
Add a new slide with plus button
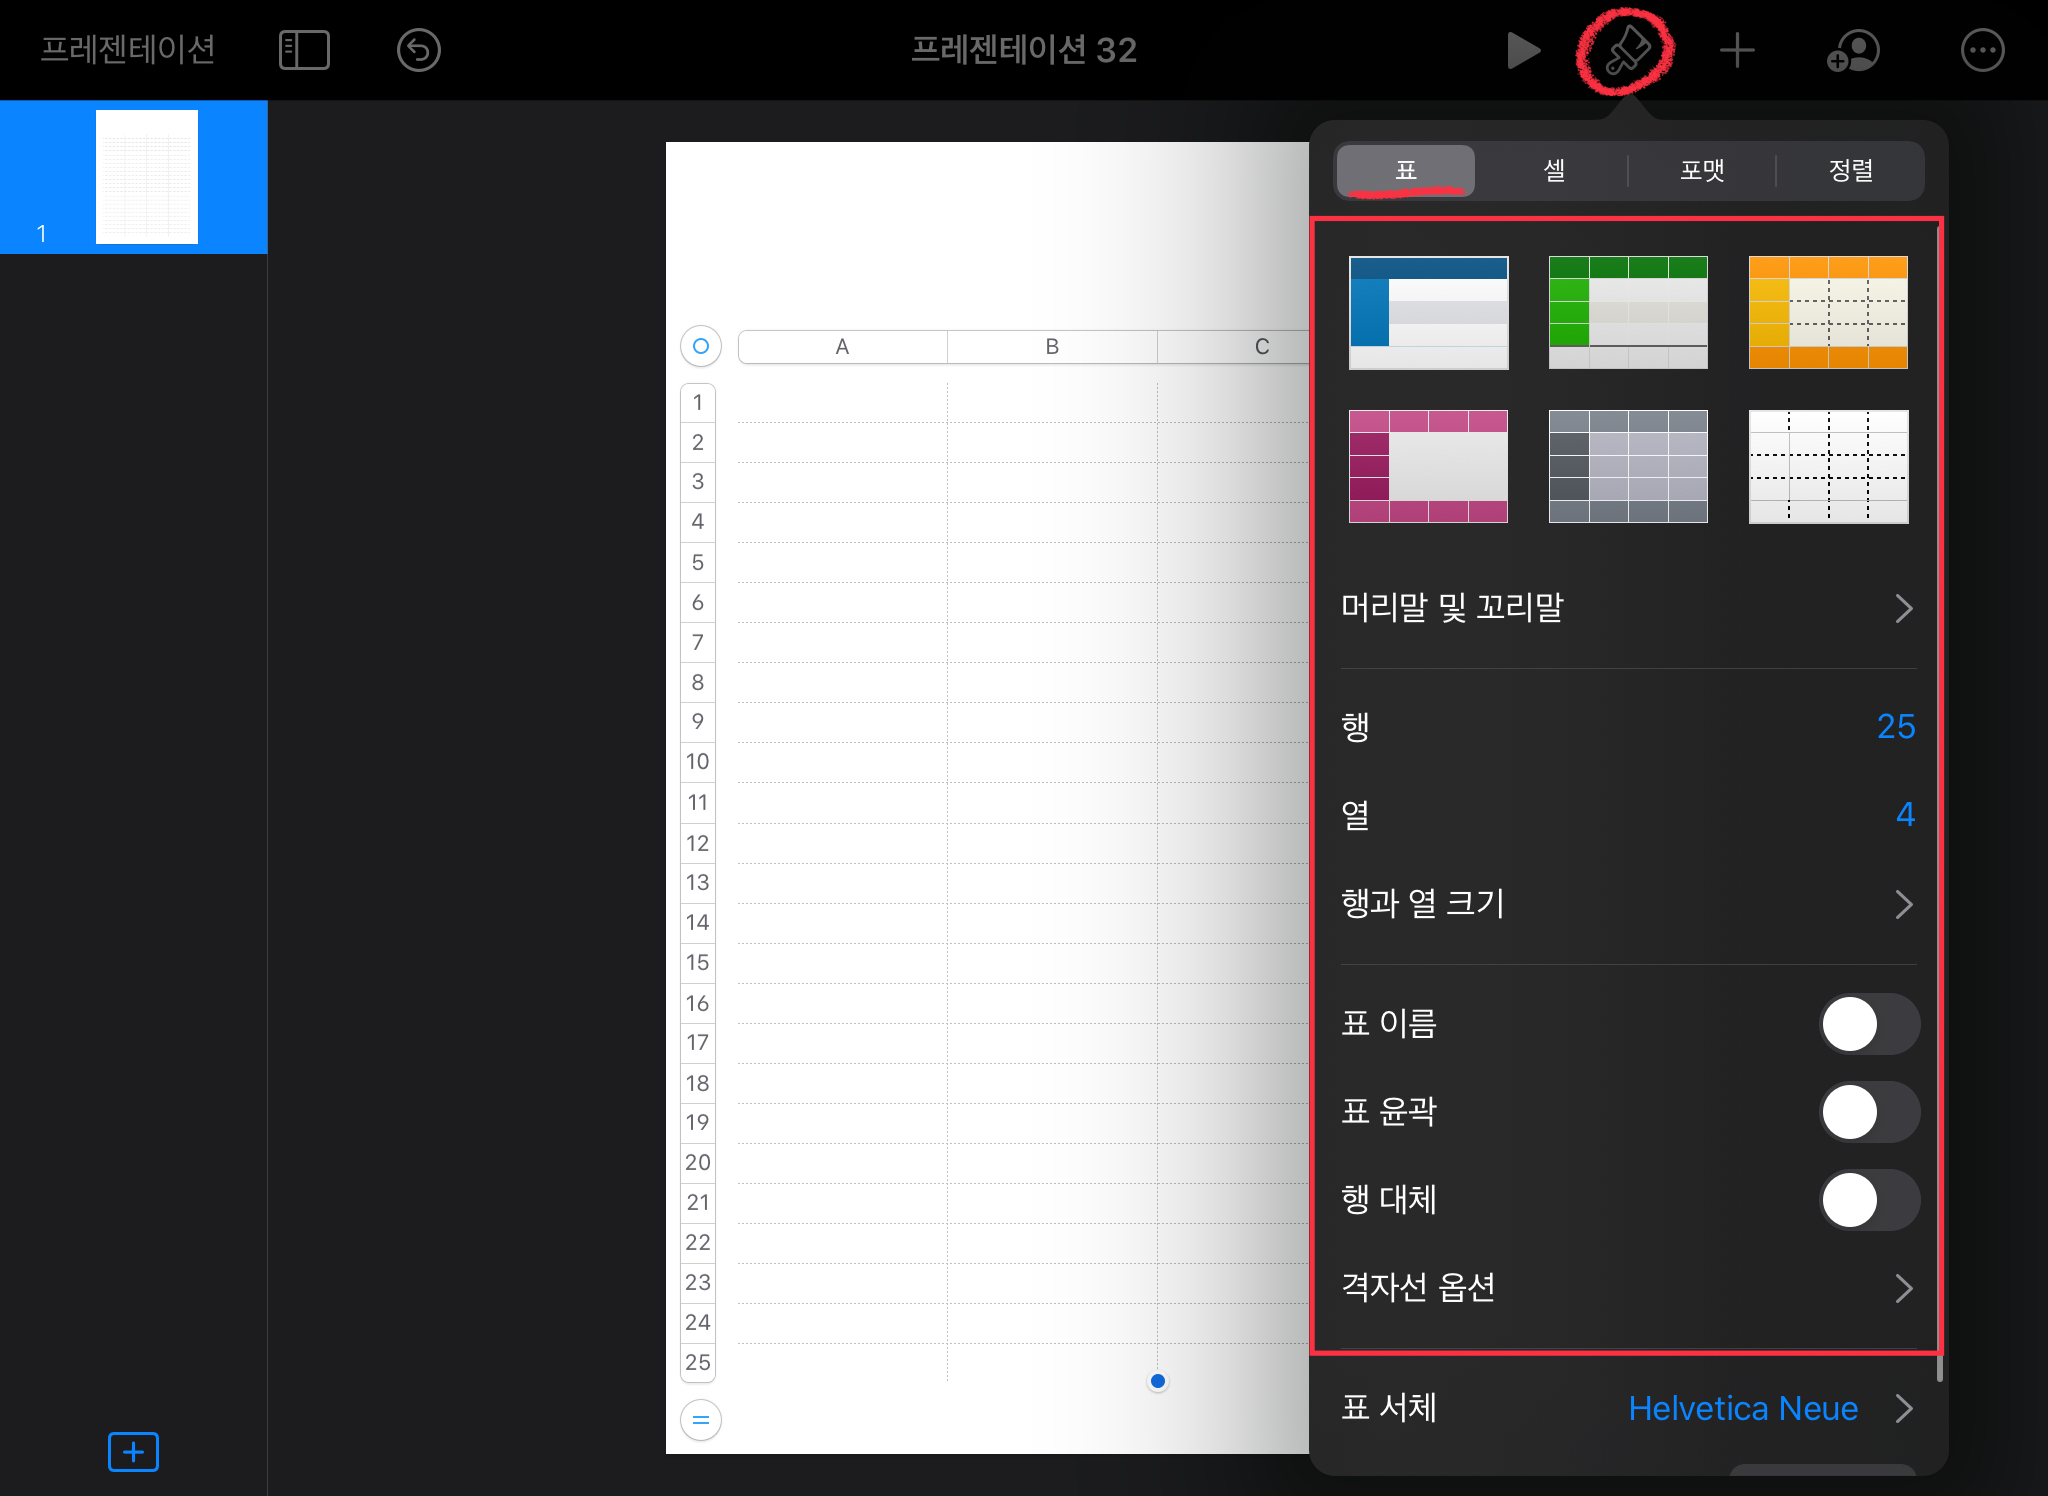(133, 1451)
